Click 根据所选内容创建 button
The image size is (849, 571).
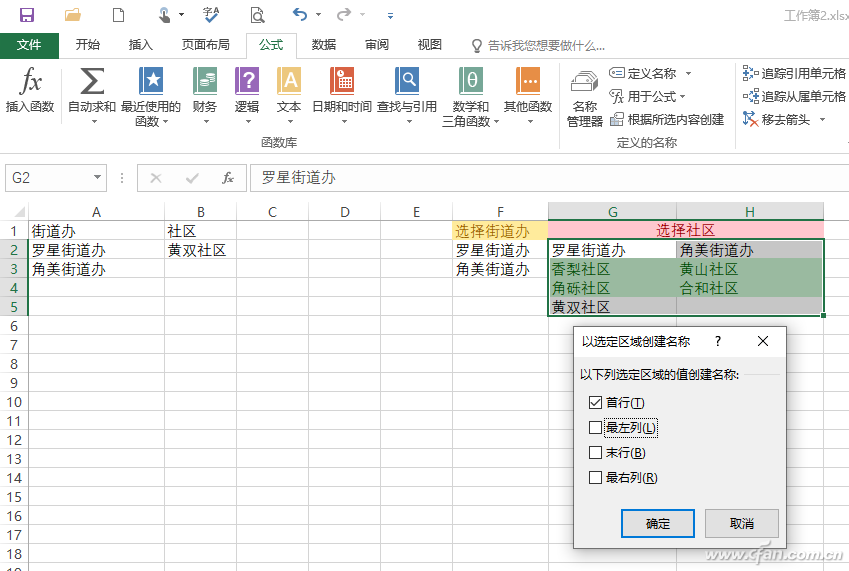click(667, 120)
